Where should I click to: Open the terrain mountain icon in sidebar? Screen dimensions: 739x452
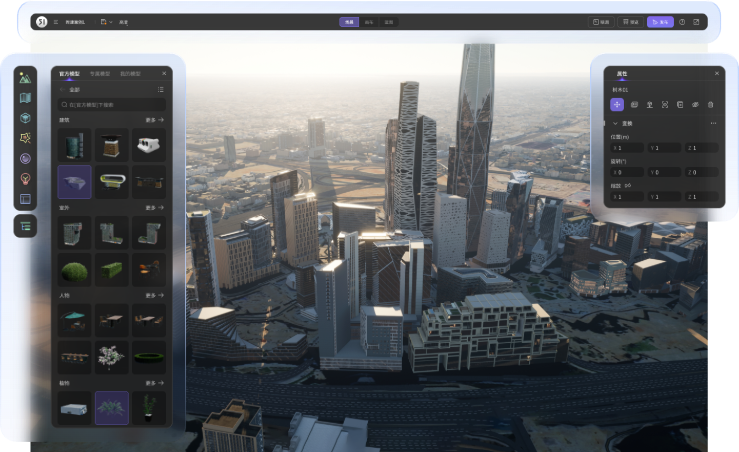(x=25, y=78)
